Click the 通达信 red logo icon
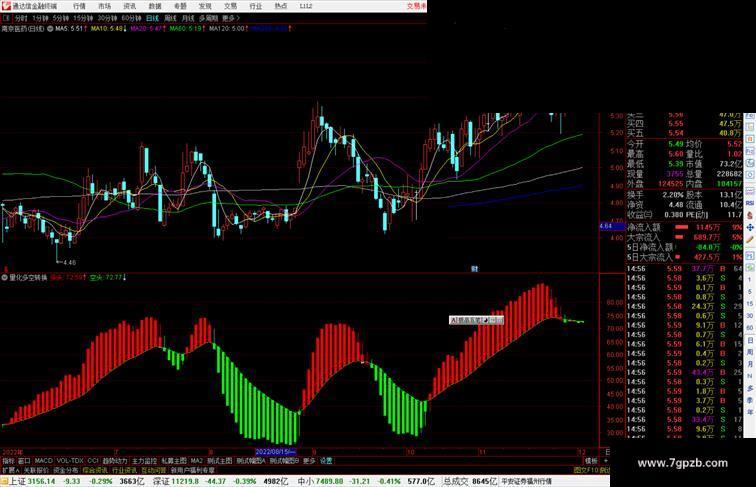The image size is (756, 487). click(x=6, y=6)
